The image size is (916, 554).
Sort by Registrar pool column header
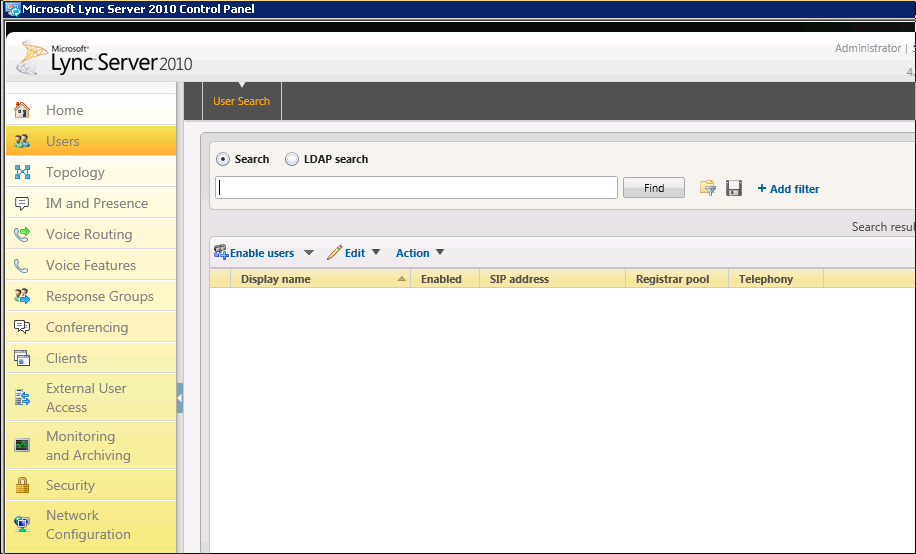pos(677,279)
